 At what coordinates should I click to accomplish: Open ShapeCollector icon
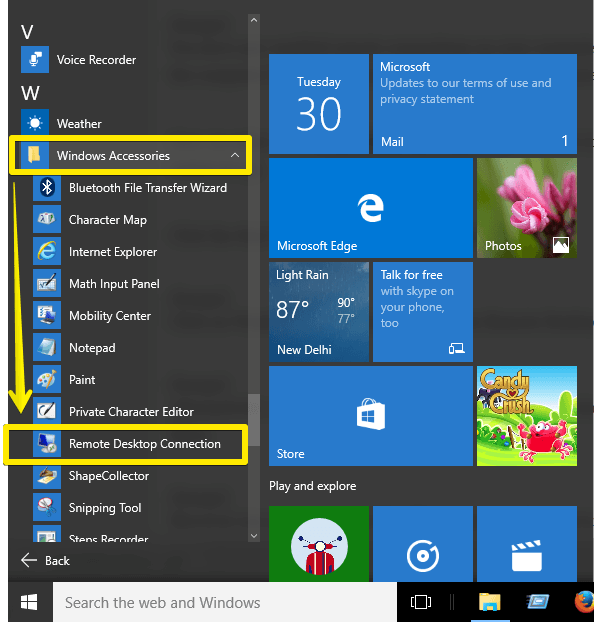coord(47,475)
